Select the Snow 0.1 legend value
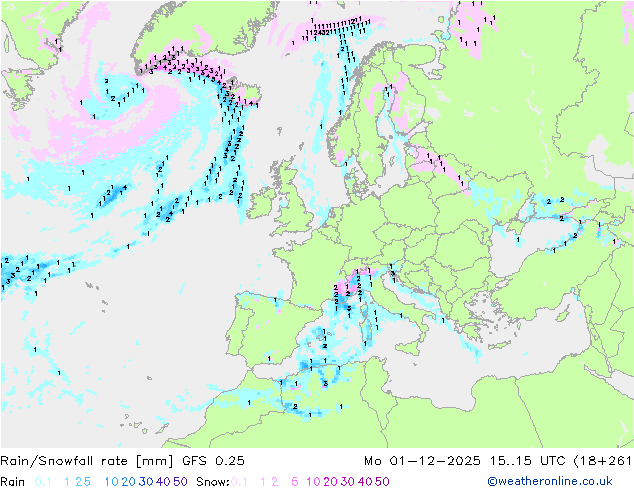The image size is (634, 490). pos(239,482)
